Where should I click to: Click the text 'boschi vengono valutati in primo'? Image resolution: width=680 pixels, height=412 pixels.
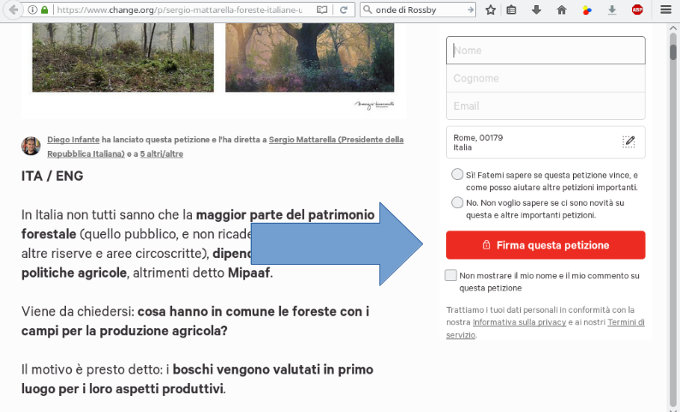pos(273,369)
